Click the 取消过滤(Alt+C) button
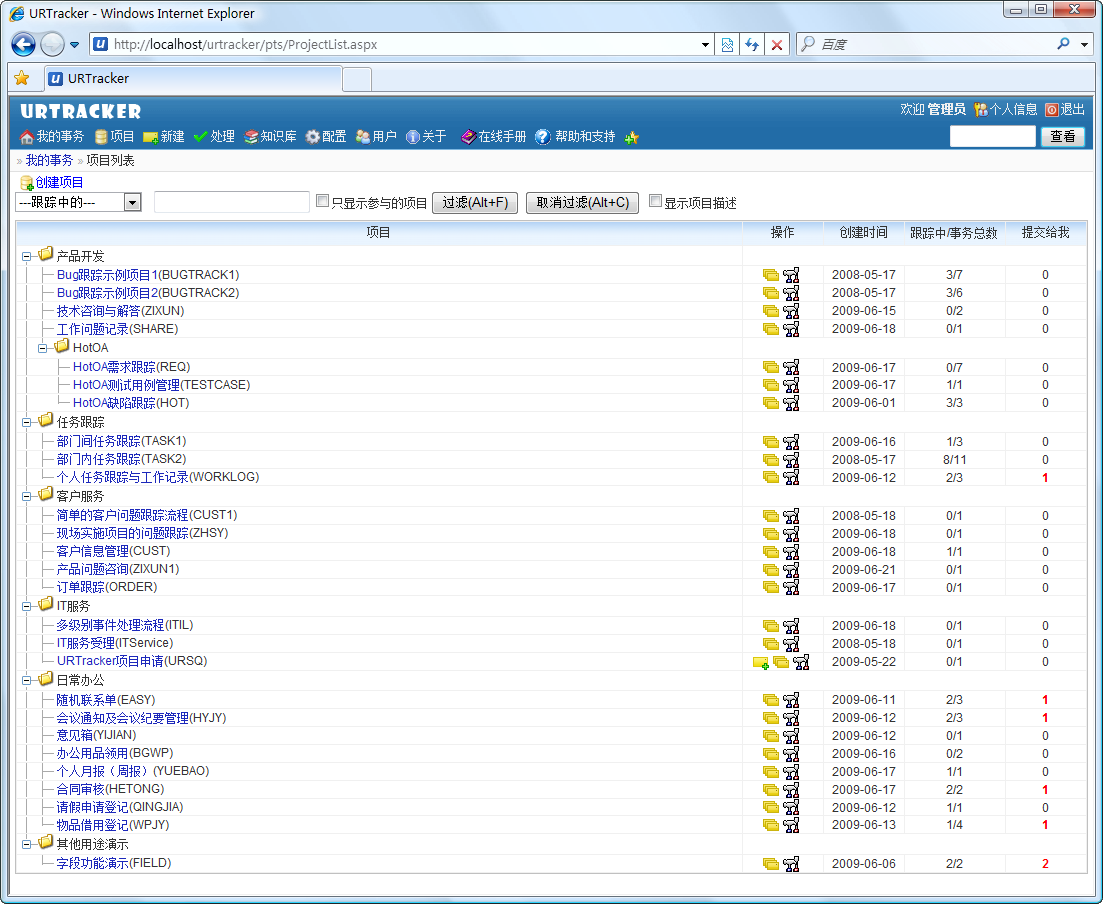Image resolution: width=1103 pixels, height=904 pixels. (582, 203)
